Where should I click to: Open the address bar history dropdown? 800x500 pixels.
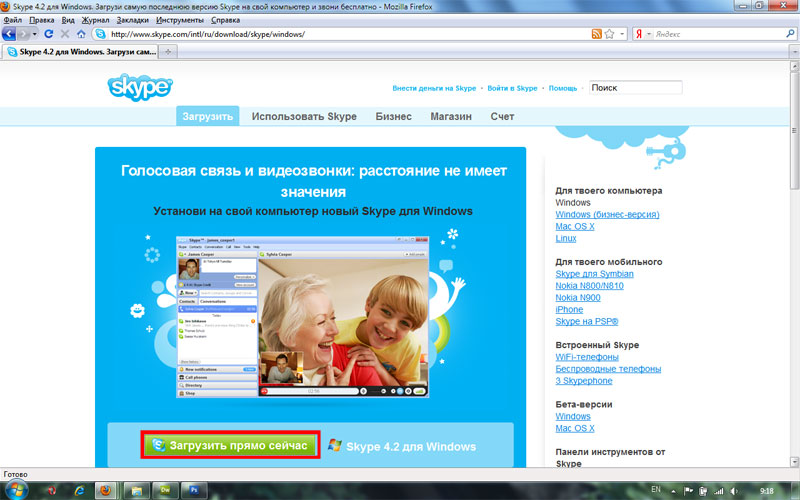tap(622, 34)
